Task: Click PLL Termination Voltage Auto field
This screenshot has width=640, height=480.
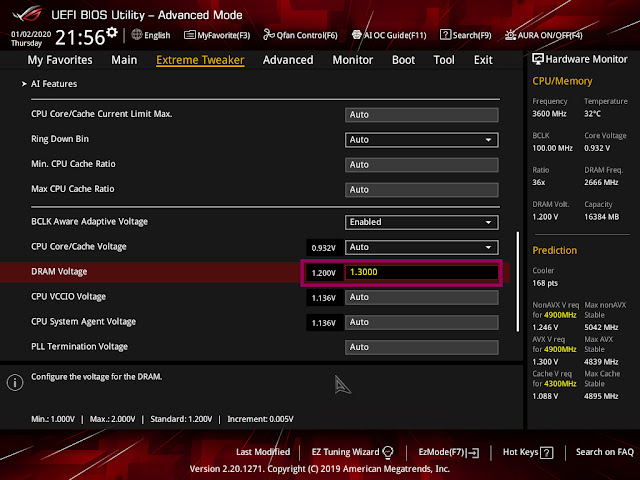Action: click(421, 347)
